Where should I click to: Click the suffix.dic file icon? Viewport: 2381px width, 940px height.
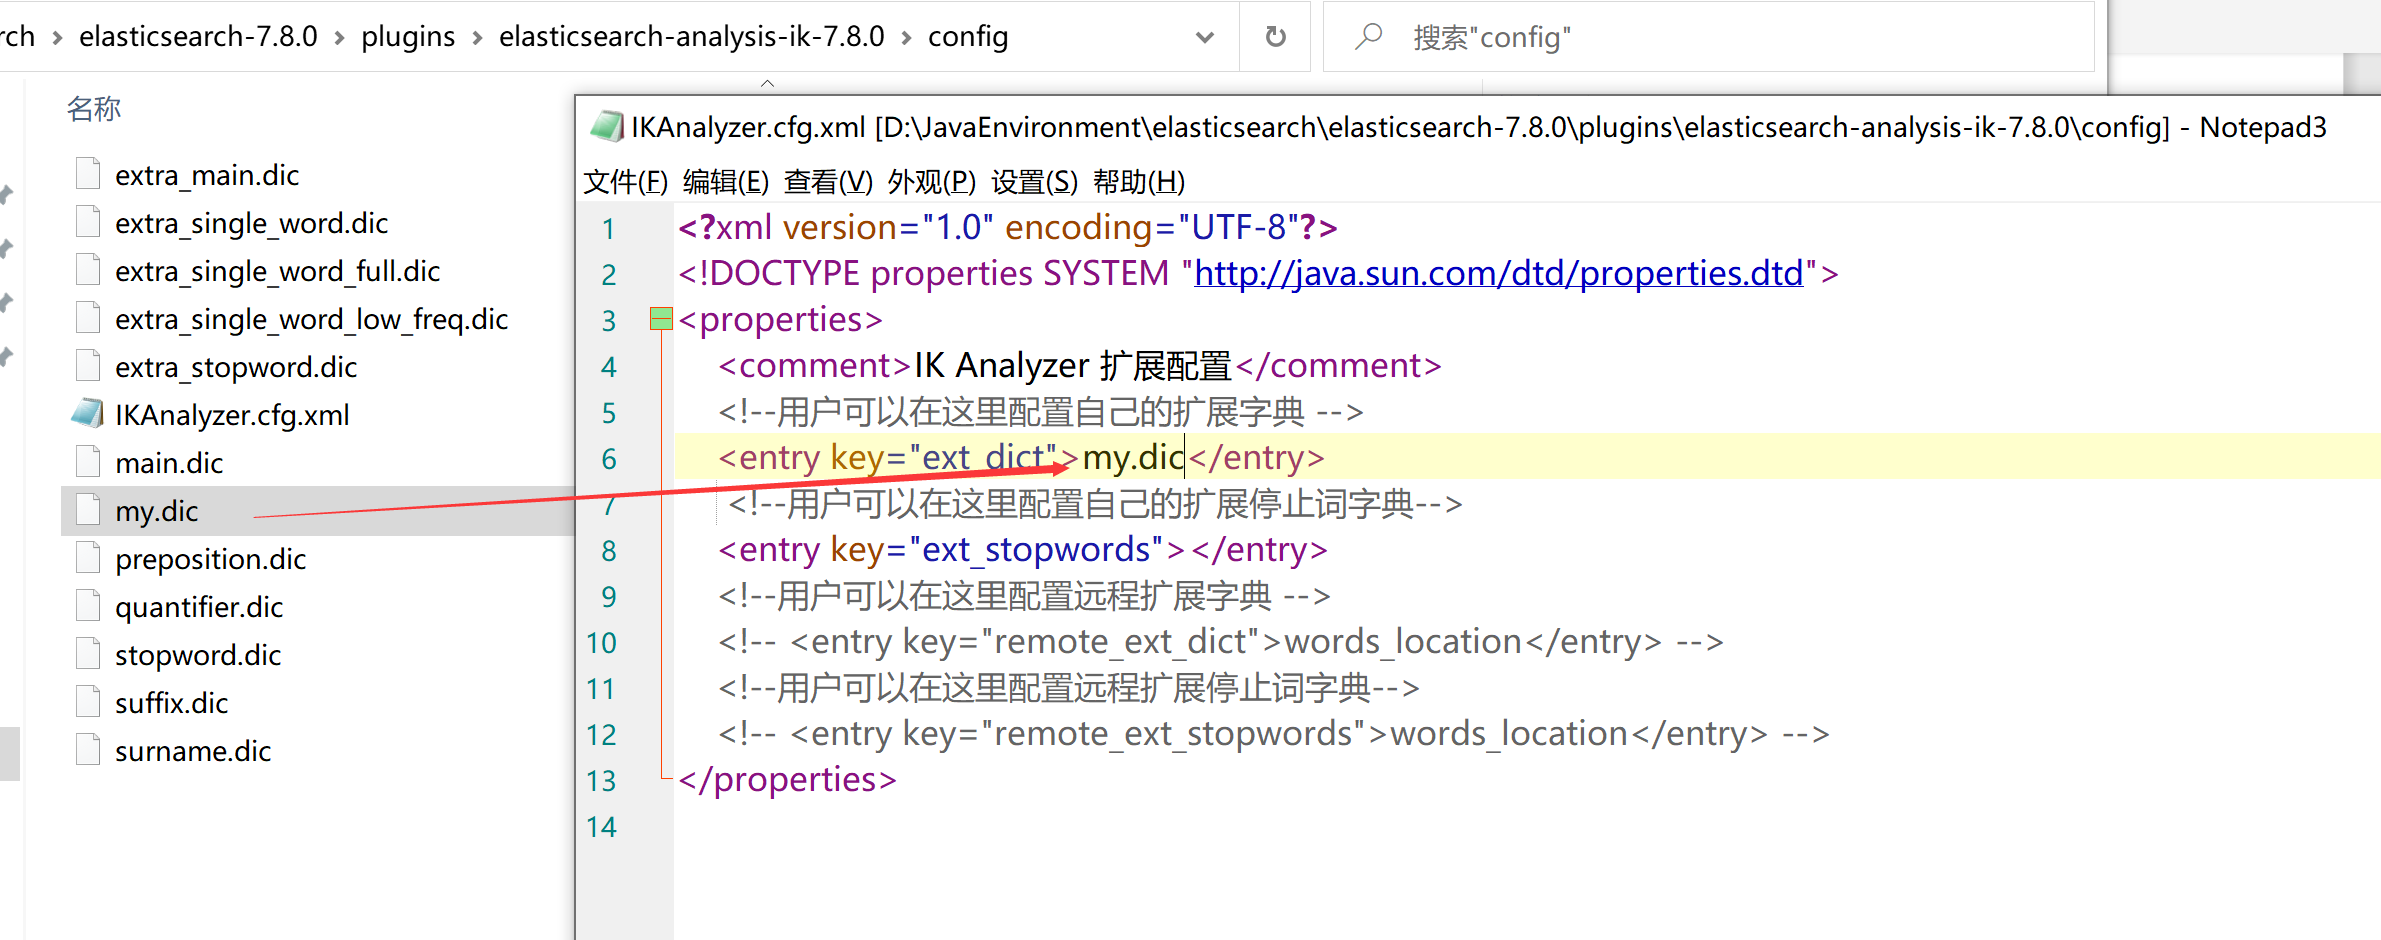(x=88, y=702)
